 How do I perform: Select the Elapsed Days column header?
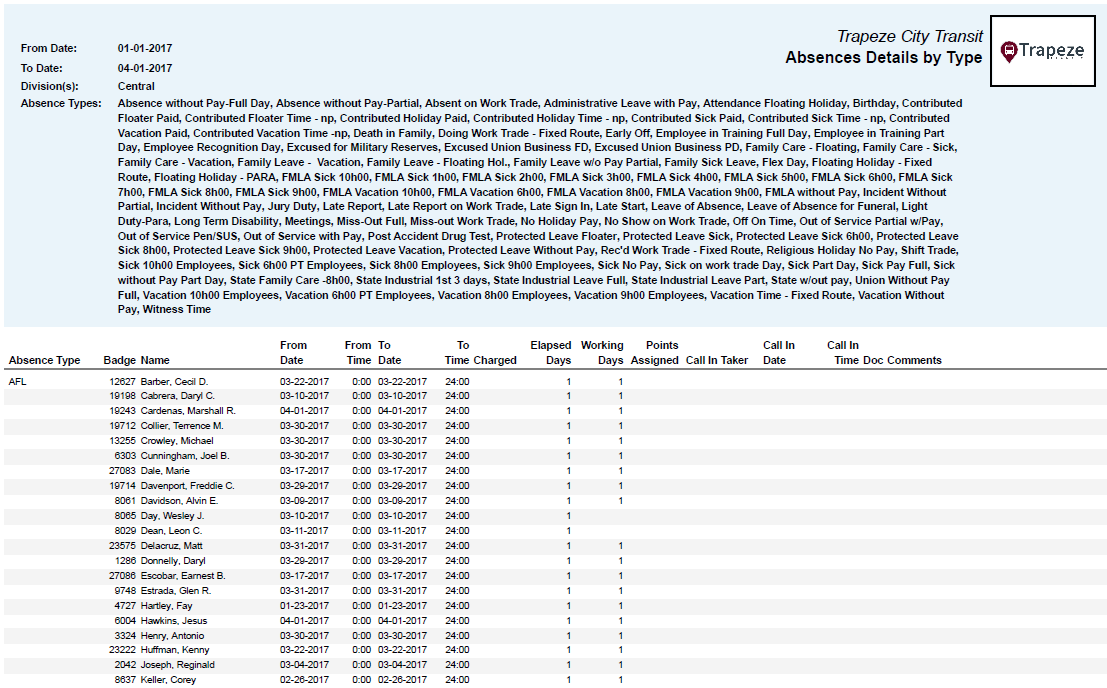[x=550, y=352]
